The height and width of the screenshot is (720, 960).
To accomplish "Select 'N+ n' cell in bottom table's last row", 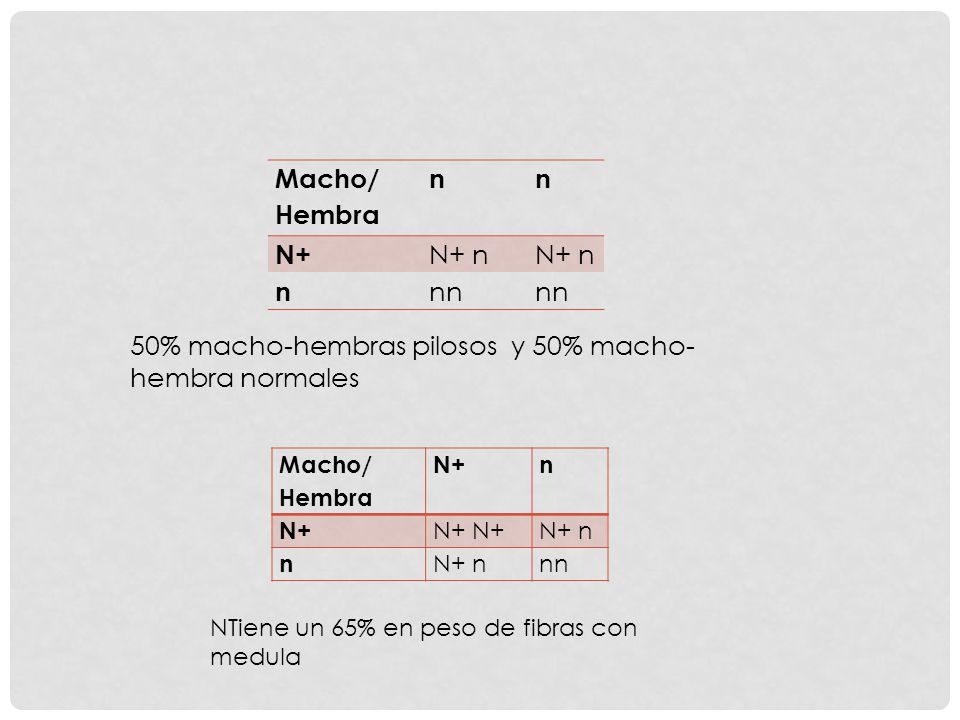I will pyautogui.click(x=479, y=564).
